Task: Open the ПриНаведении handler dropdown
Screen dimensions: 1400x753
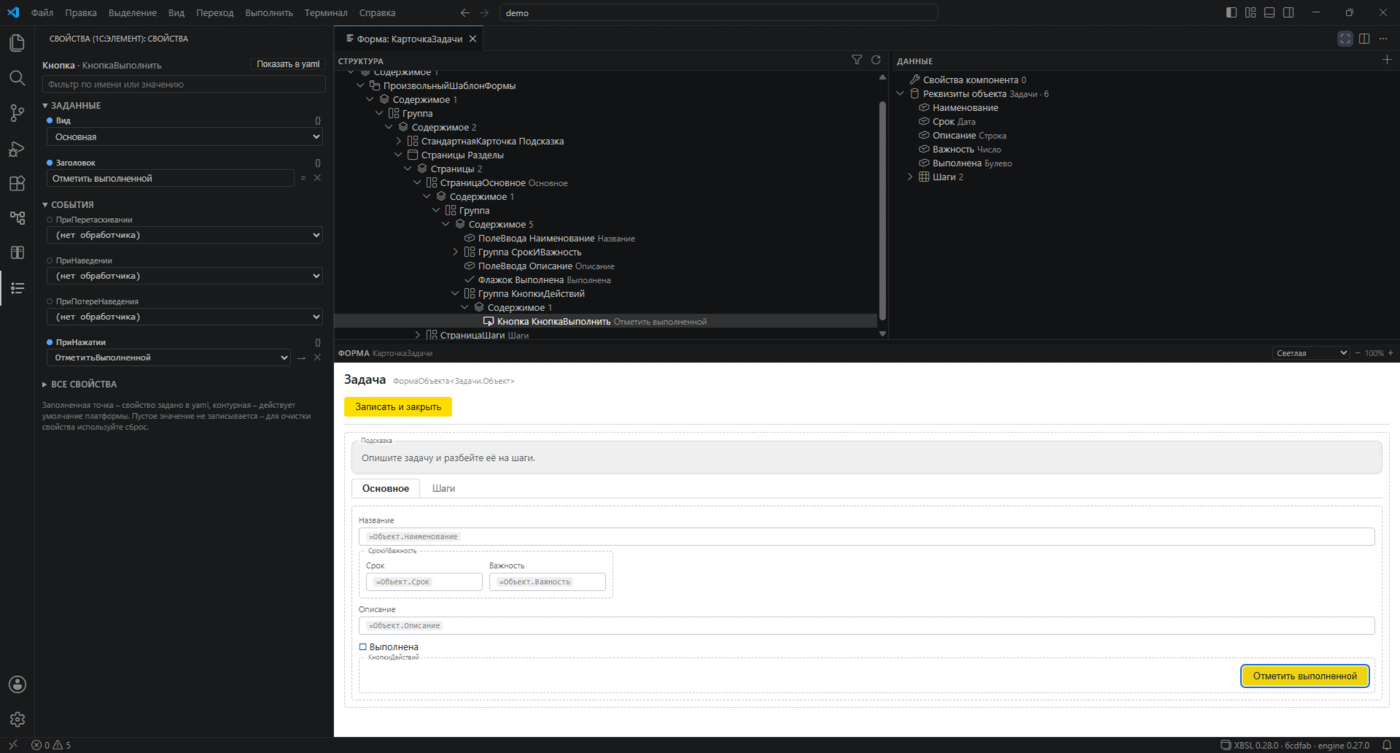Action: click(x=184, y=276)
